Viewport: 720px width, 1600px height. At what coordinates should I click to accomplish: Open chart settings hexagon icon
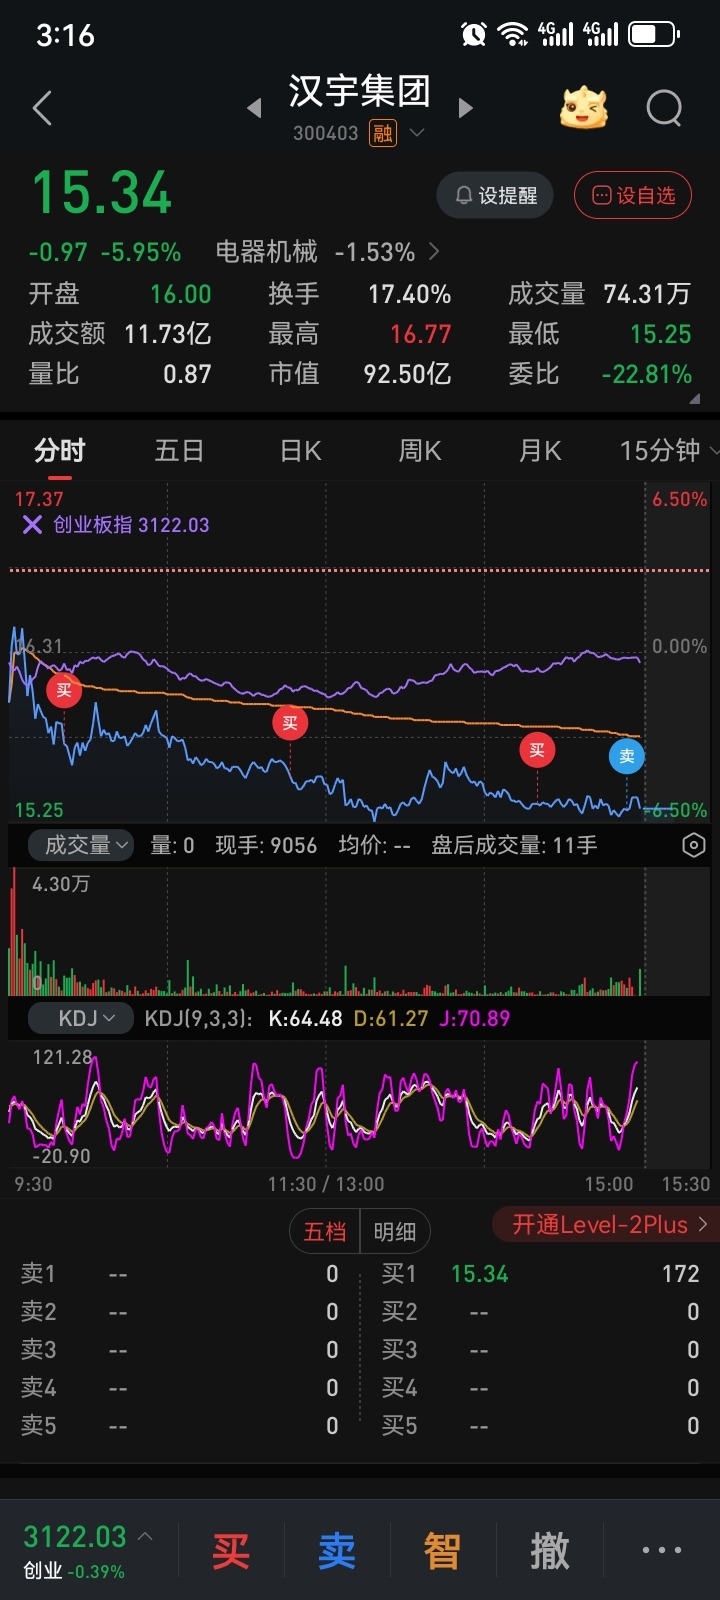(693, 845)
